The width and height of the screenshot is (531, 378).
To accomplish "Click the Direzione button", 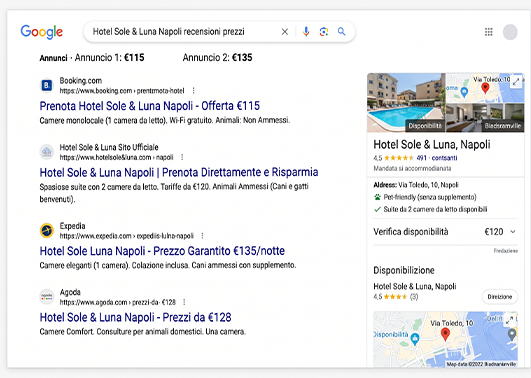I will pos(500,297).
